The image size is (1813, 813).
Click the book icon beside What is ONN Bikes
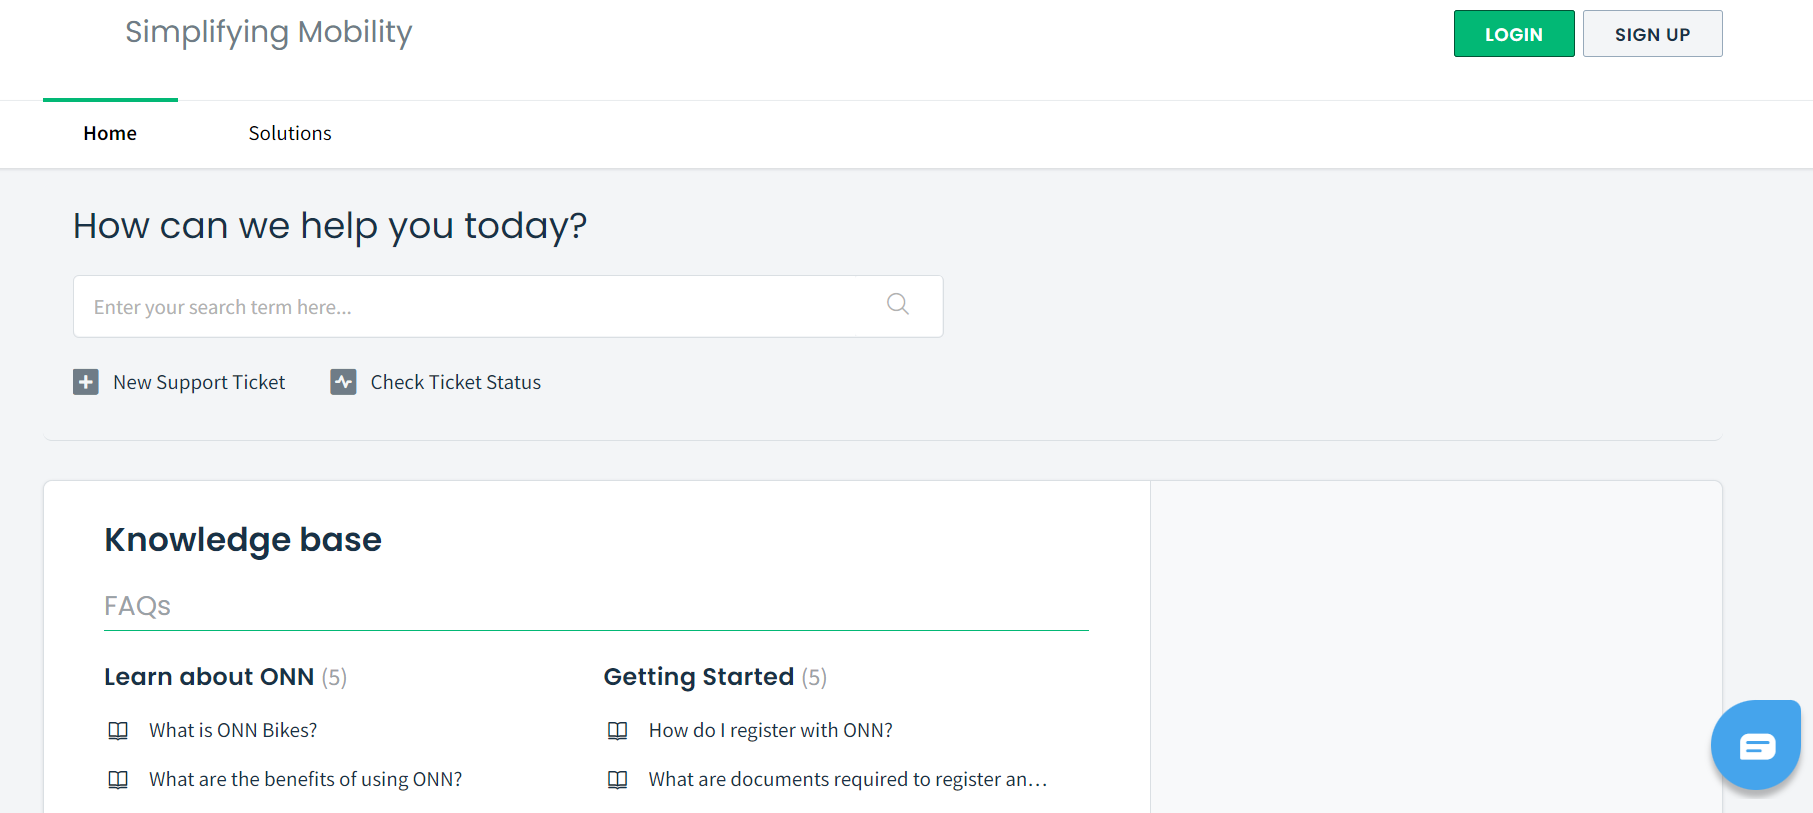118,730
